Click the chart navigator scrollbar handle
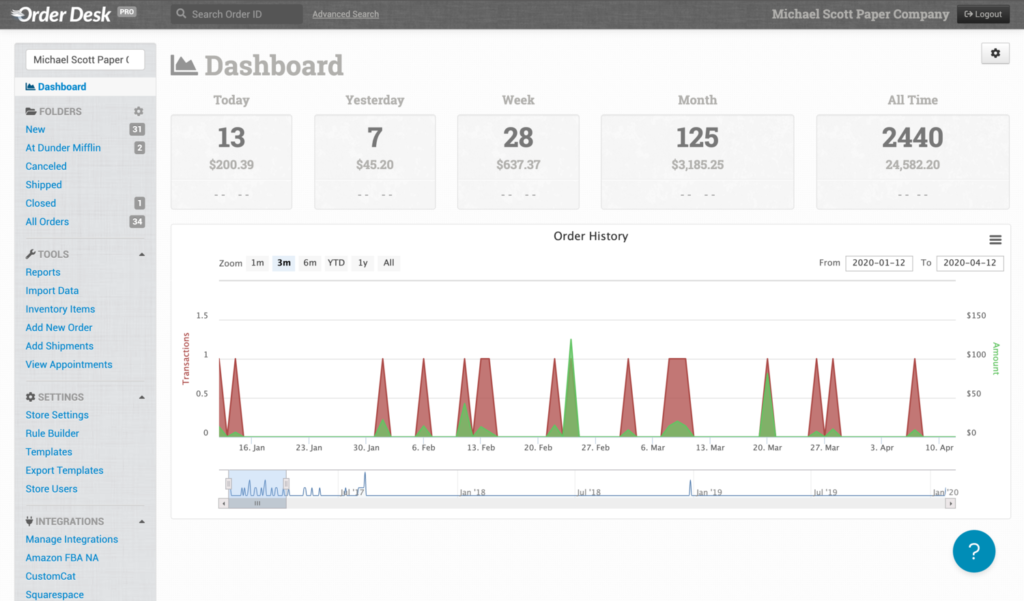This screenshot has width=1024, height=601. pyautogui.click(x=257, y=504)
